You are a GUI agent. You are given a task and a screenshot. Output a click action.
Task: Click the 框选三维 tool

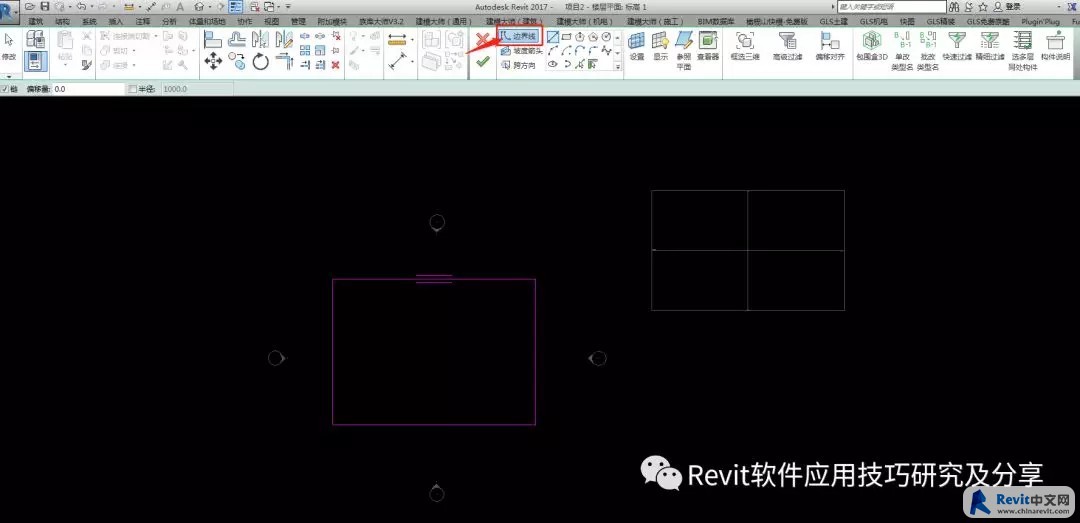tap(745, 46)
